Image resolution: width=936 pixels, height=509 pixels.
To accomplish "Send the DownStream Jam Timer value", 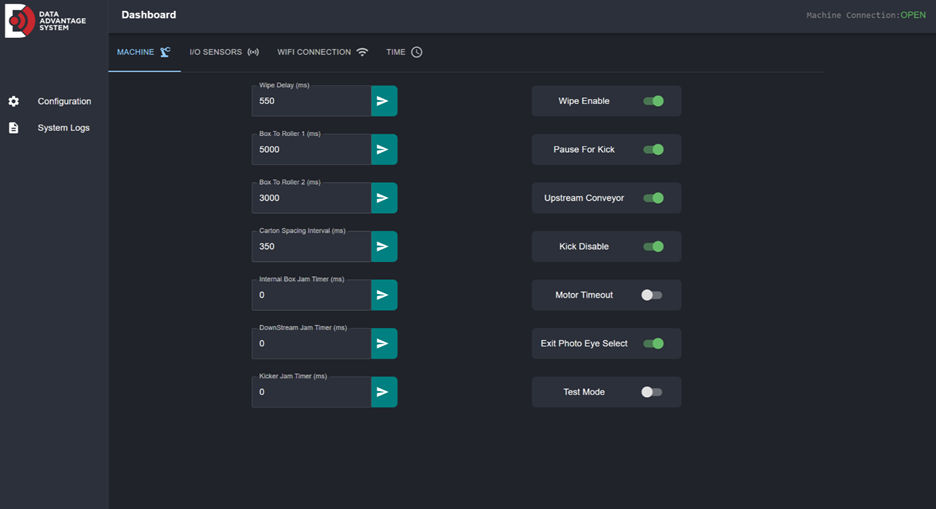I will pyautogui.click(x=384, y=343).
